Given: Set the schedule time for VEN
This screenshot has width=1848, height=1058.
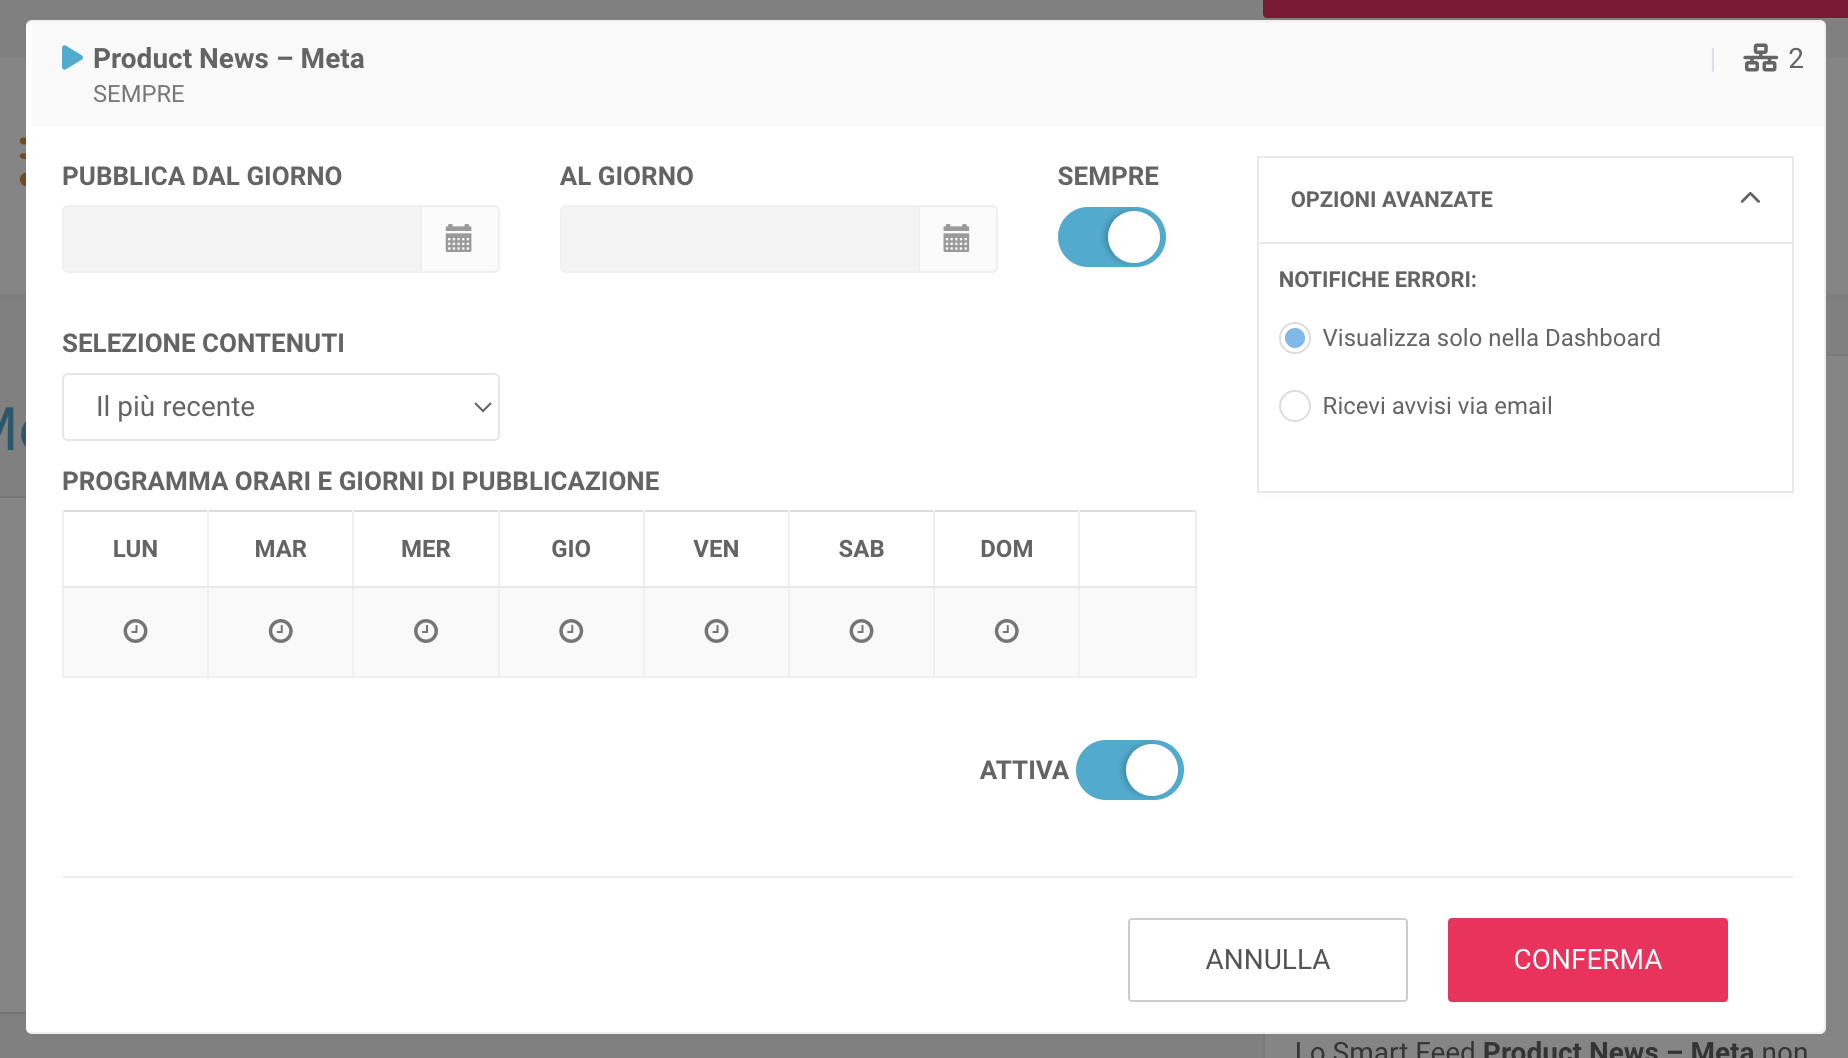Looking at the screenshot, I should [x=716, y=631].
